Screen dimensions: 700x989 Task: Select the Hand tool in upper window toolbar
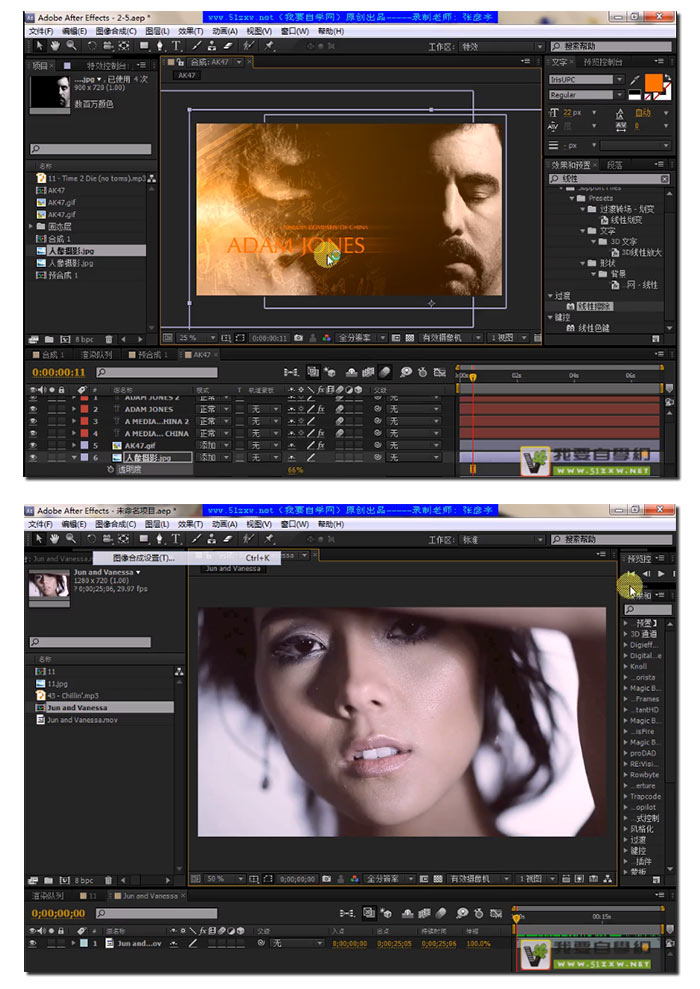(55, 45)
